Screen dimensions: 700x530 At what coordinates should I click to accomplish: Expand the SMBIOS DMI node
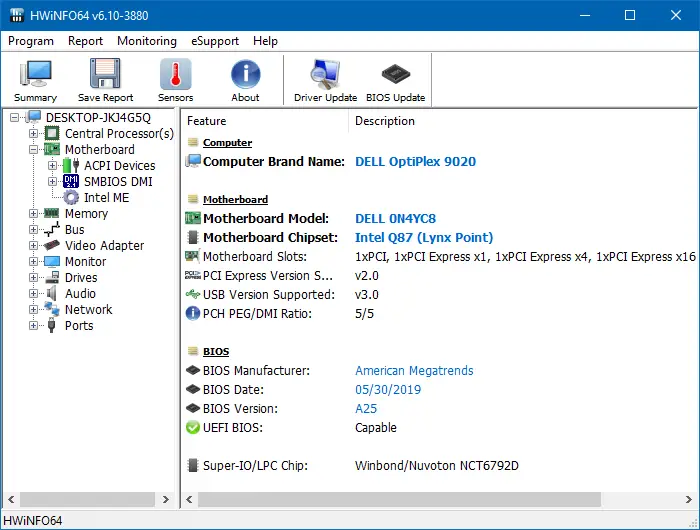pos(53,182)
